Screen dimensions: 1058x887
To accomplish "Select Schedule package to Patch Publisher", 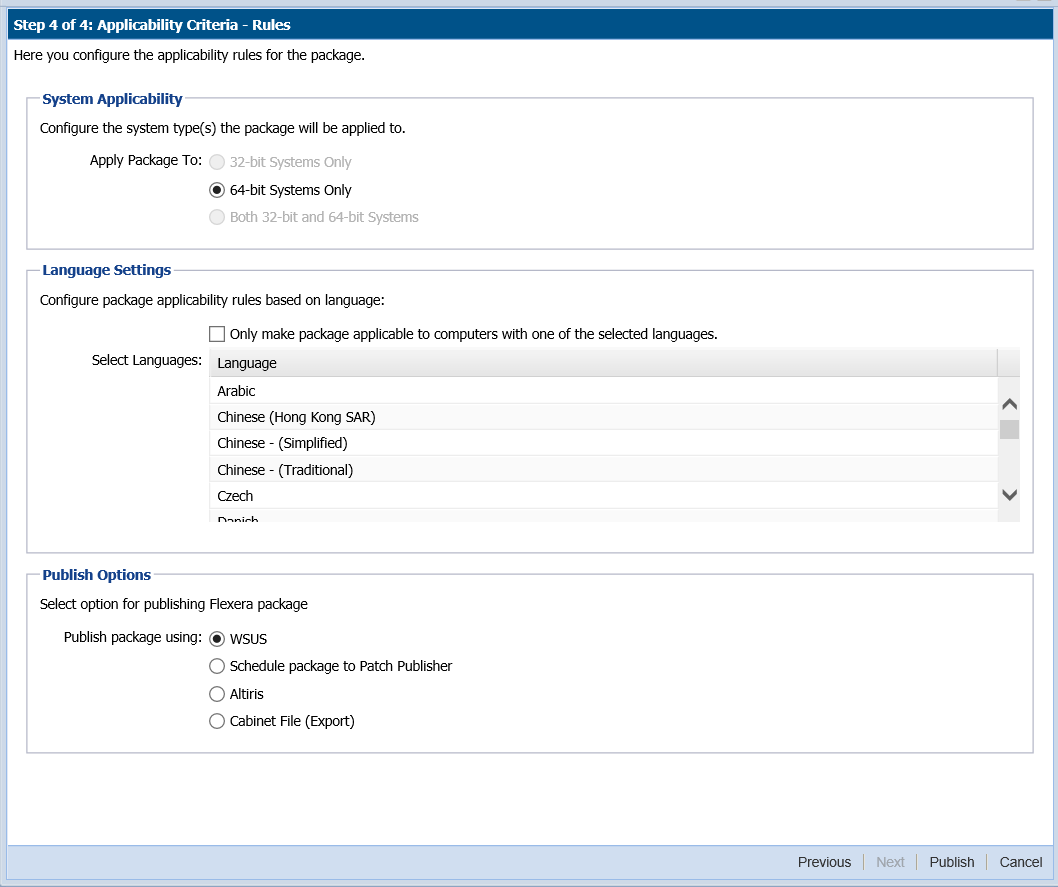I will click(x=217, y=666).
